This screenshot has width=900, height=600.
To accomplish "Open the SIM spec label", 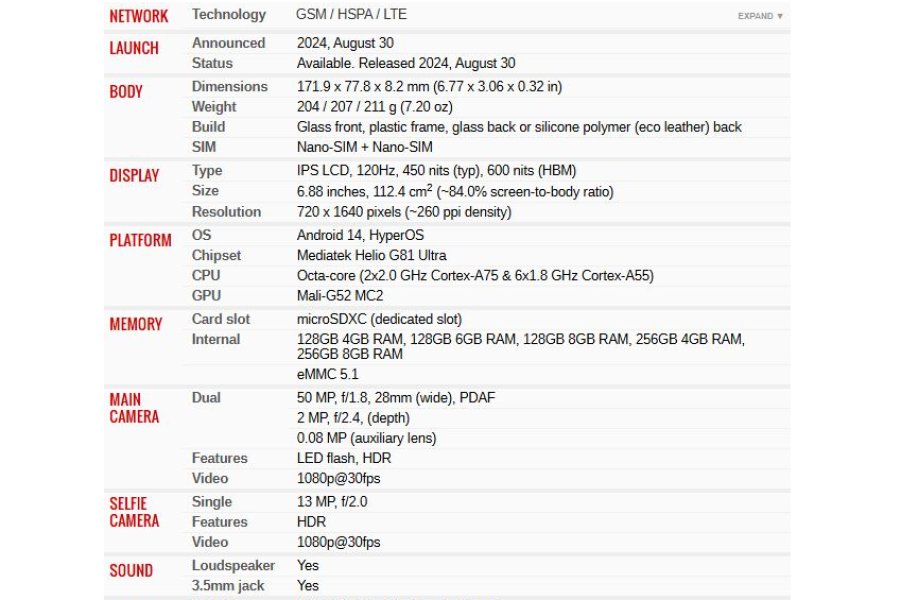I will tap(204, 147).
